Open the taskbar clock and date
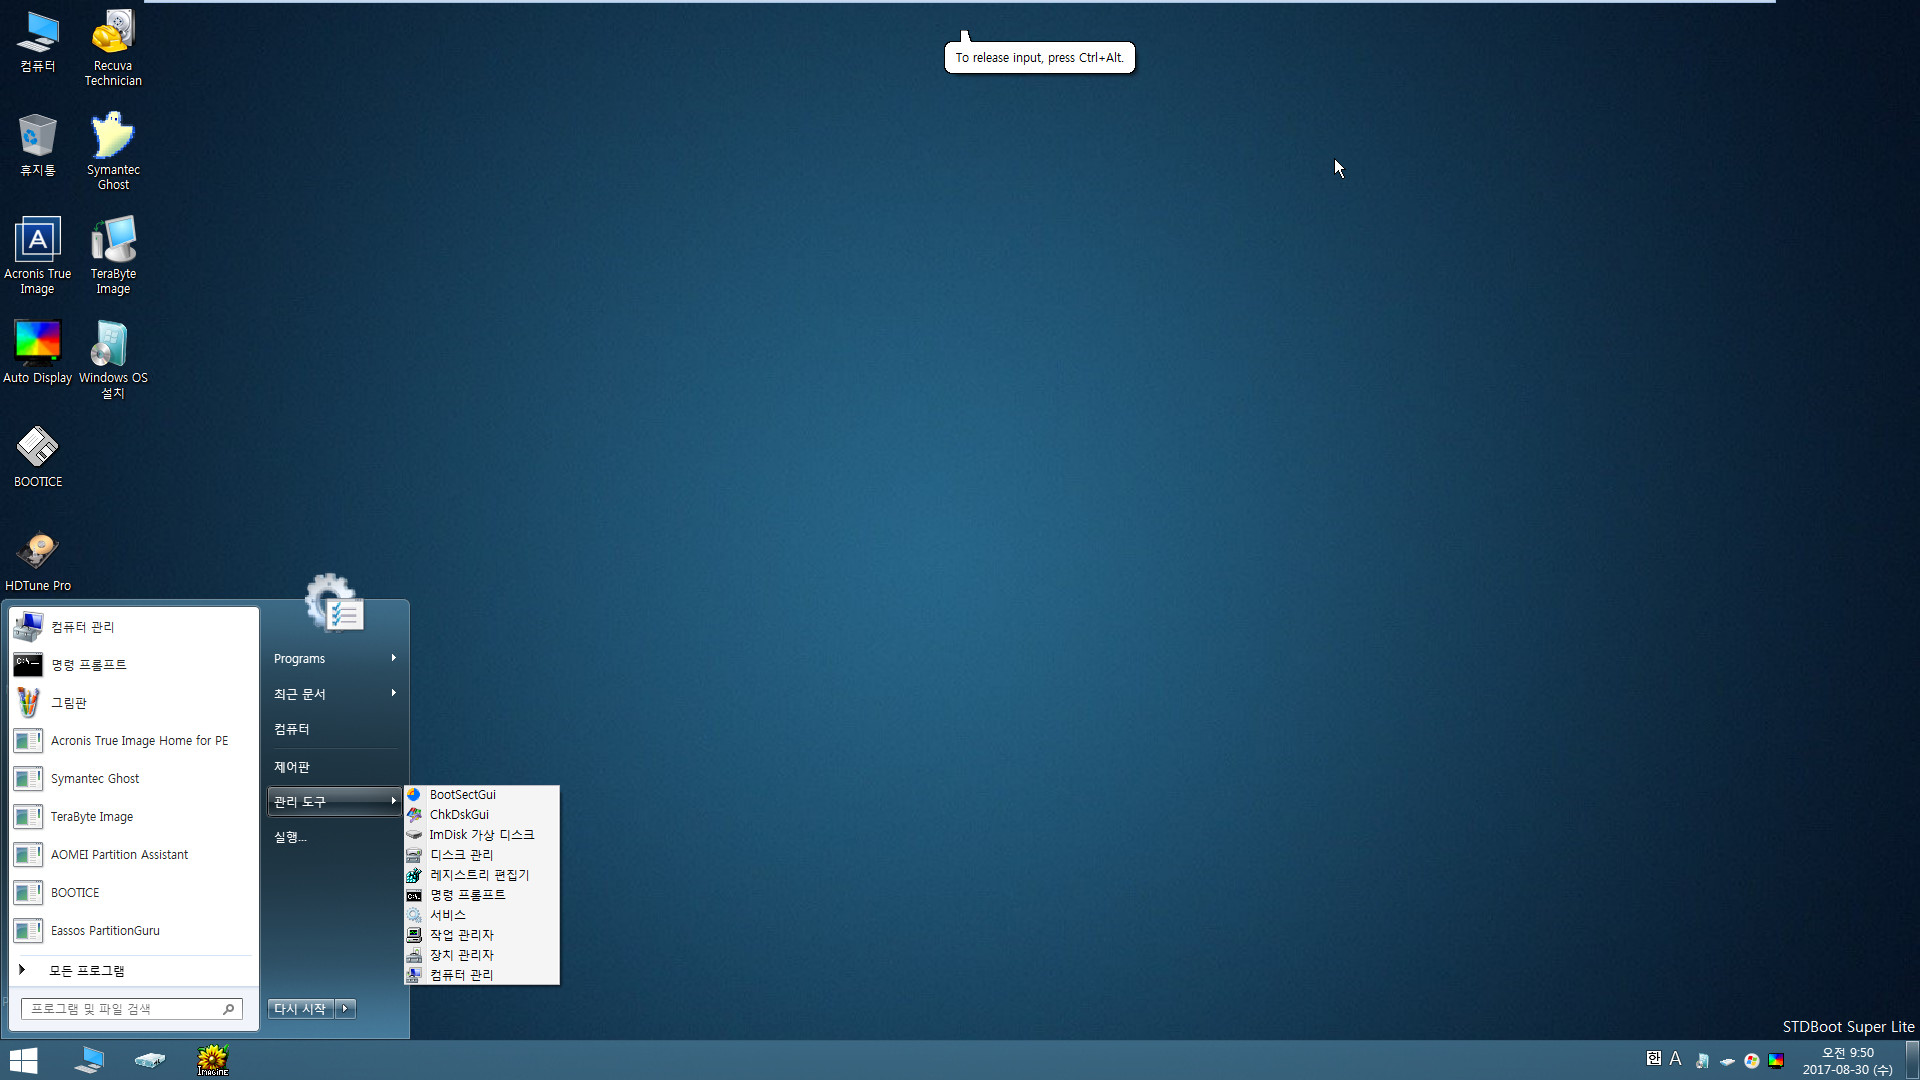The image size is (1920, 1080). [1848, 1061]
